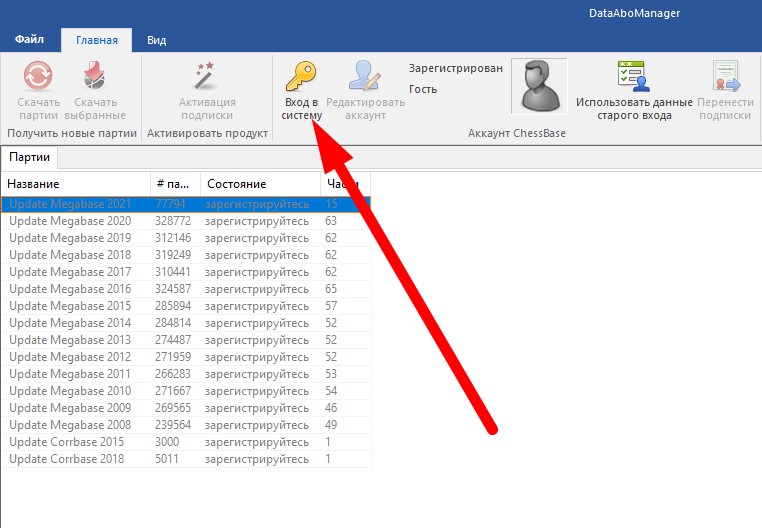
Task: Click the subscription activation wand icon
Action: click(x=207, y=77)
